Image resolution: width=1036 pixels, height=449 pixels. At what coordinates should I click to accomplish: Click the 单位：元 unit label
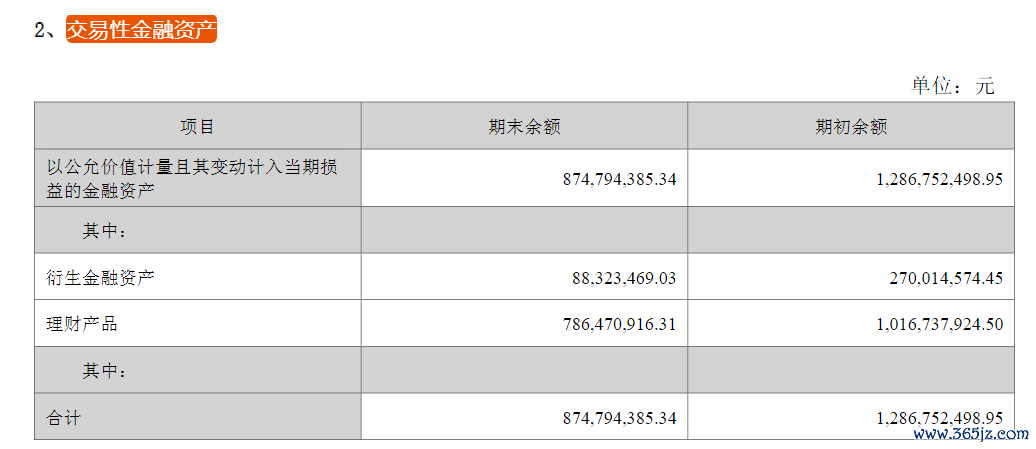pos(952,86)
